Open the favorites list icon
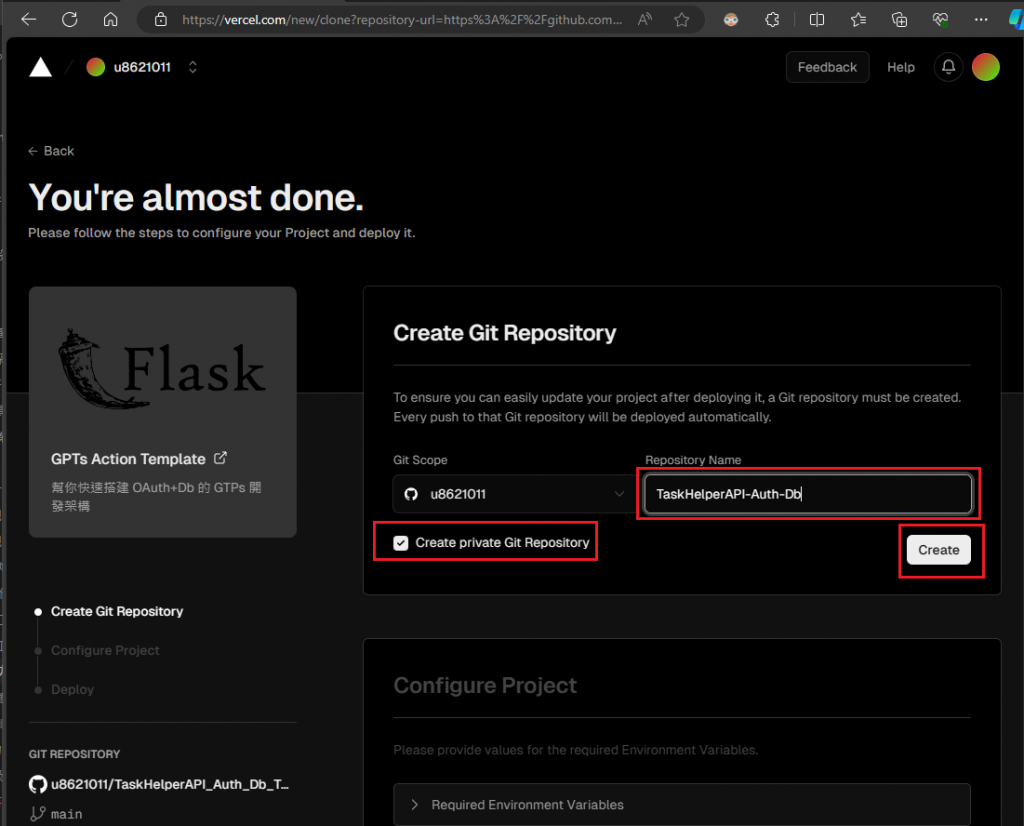This screenshot has width=1024, height=826. pos(858,20)
